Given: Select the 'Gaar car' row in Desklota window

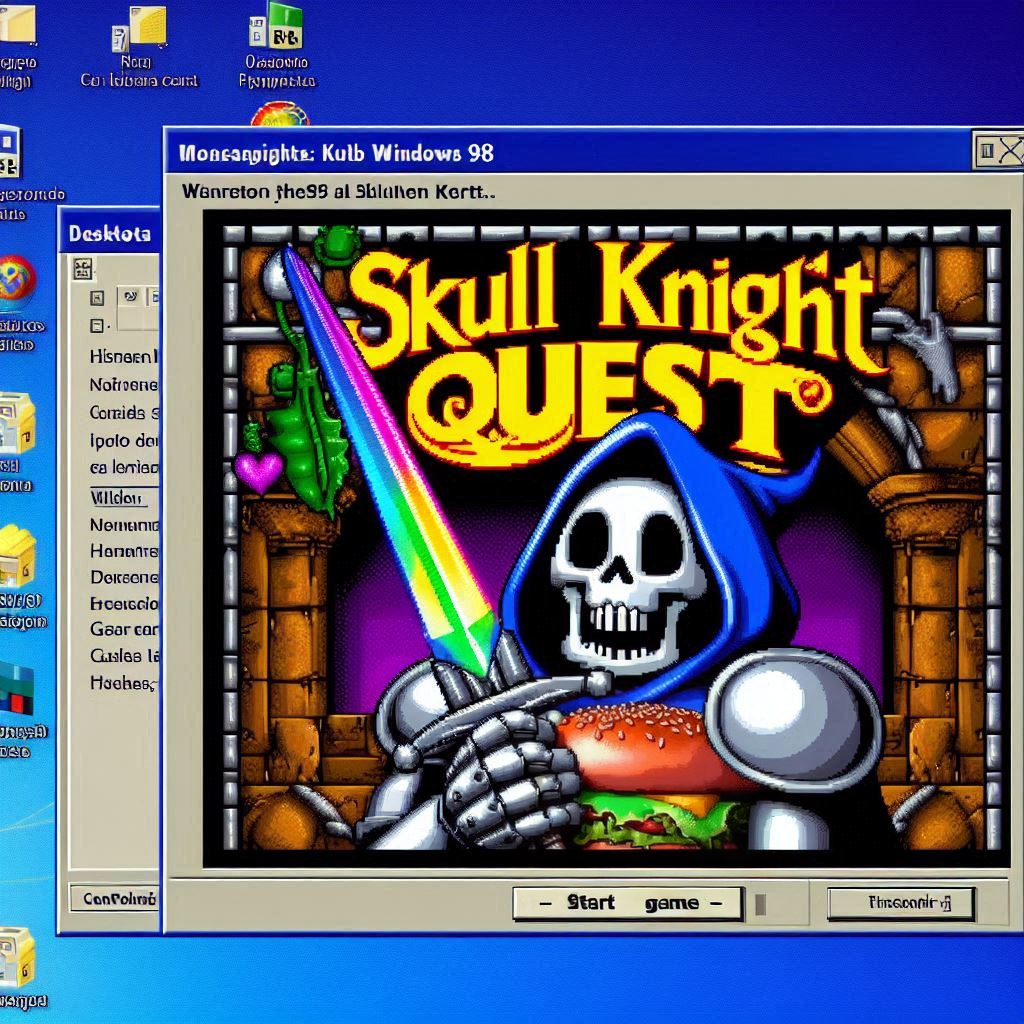Looking at the screenshot, I should pos(123,630).
